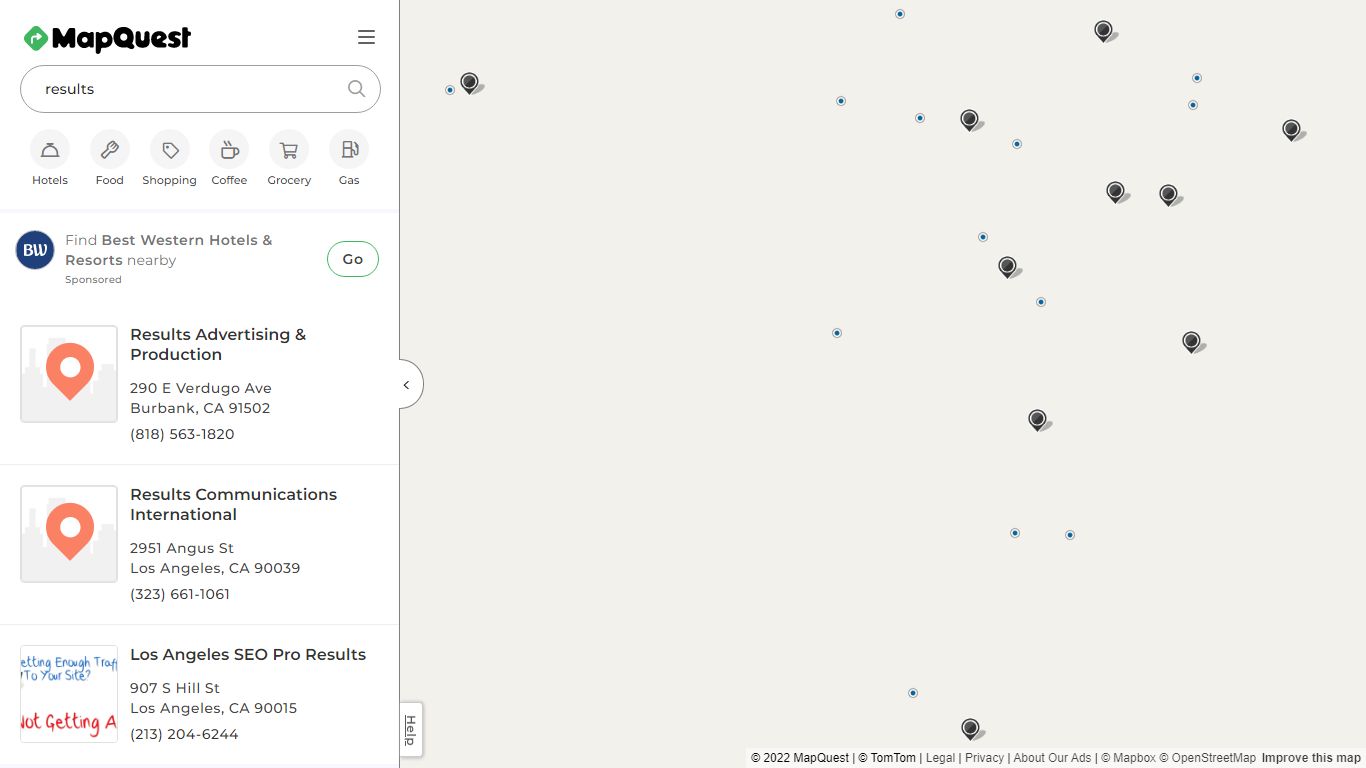Click the Legal link in footer
This screenshot has height=768, width=1366.
(x=940, y=758)
